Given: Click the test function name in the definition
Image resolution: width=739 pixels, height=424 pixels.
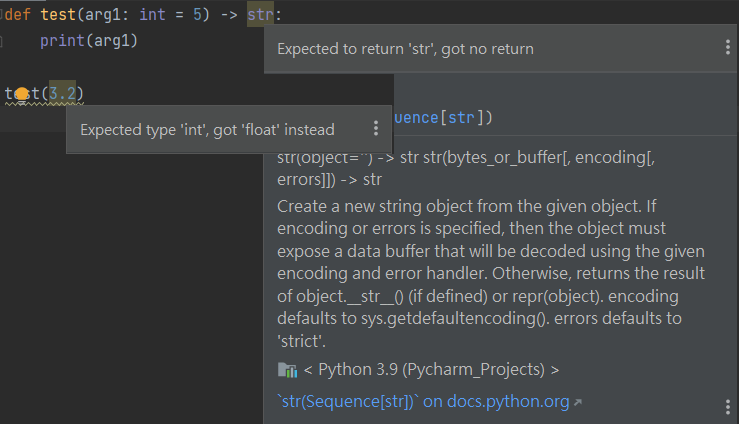Looking at the screenshot, I should tap(58, 15).
